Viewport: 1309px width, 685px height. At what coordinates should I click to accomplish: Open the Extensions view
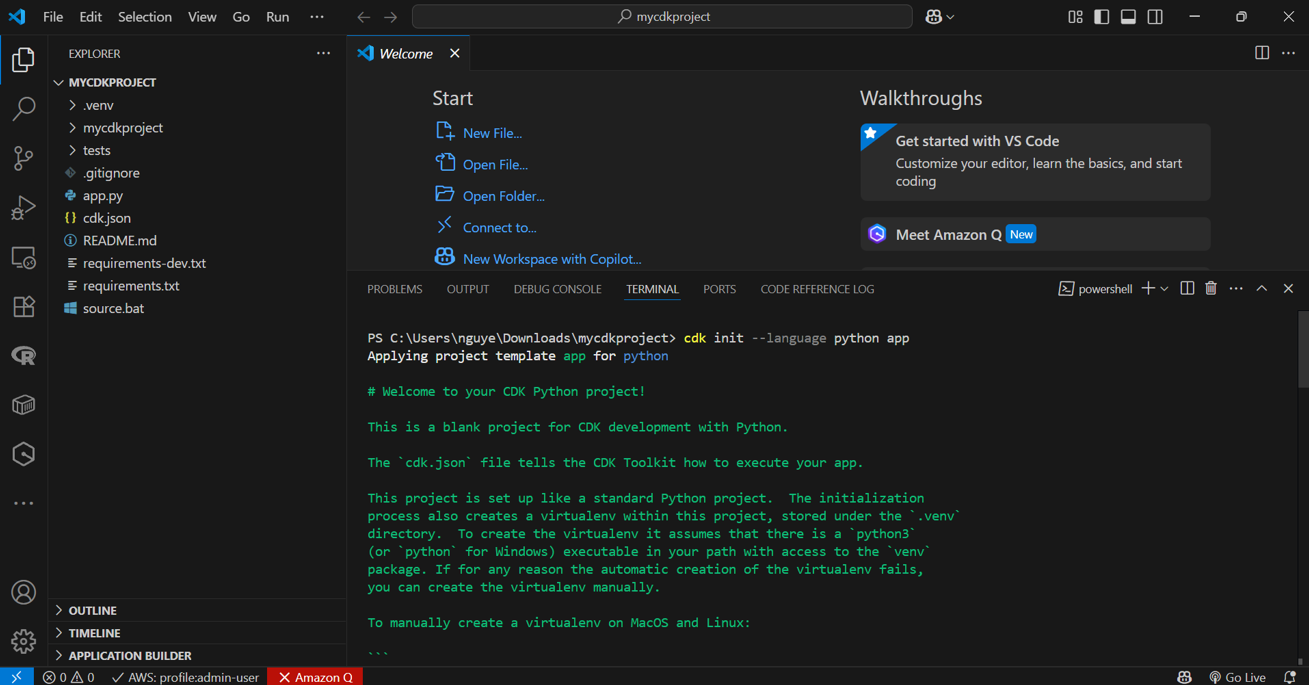coord(24,306)
